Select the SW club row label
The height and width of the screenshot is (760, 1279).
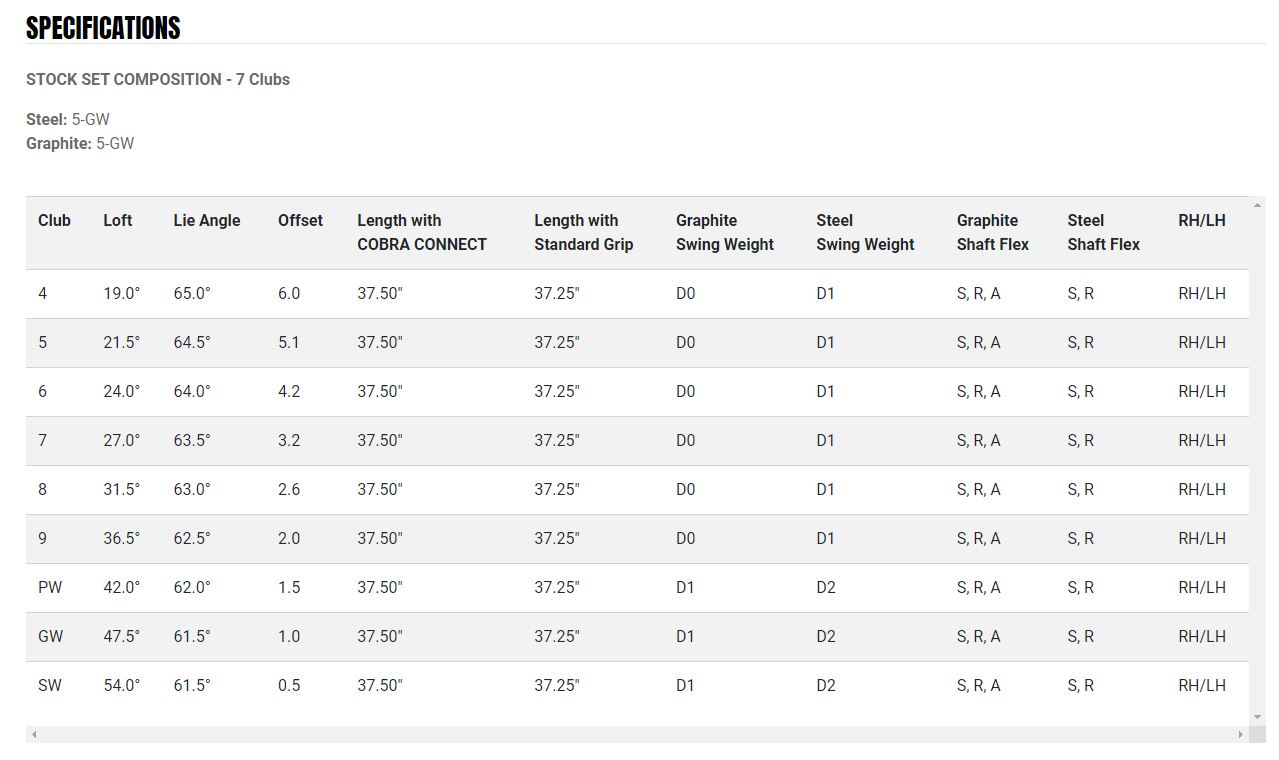coord(50,686)
